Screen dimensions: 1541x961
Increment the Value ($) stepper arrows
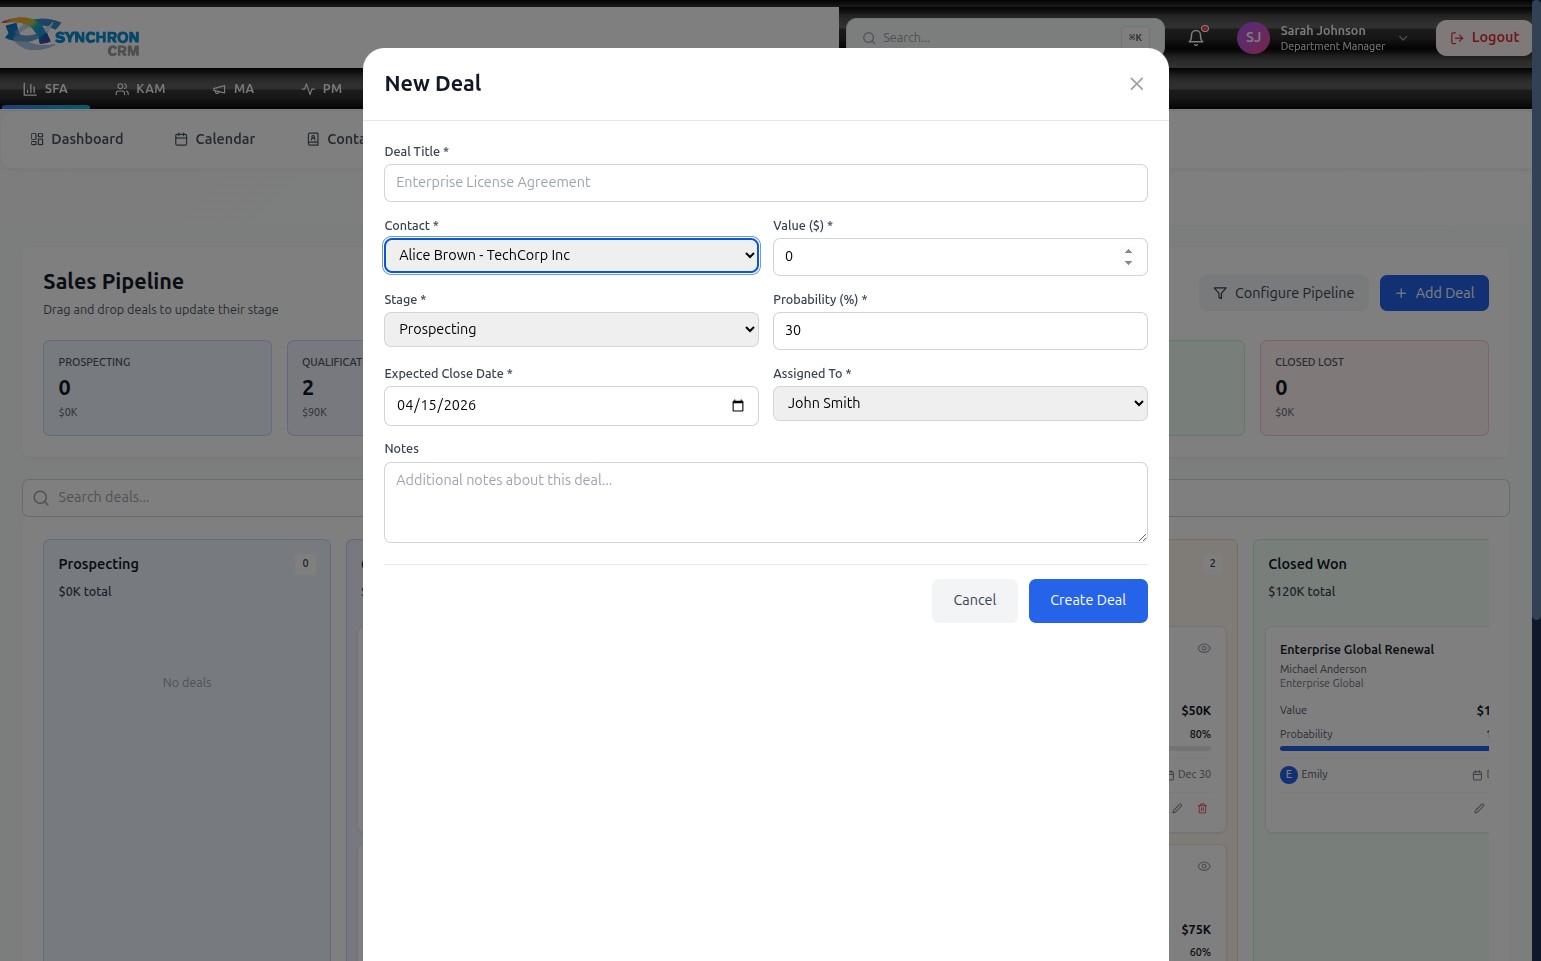pyautogui.click(x=1128, y=251)
